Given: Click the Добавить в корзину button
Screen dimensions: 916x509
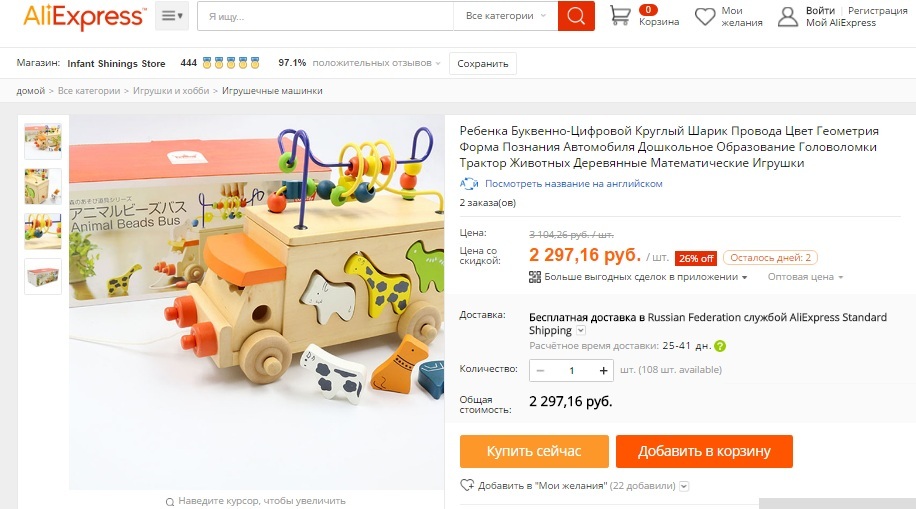Looking at the screenshot, I should coord(704,451).
